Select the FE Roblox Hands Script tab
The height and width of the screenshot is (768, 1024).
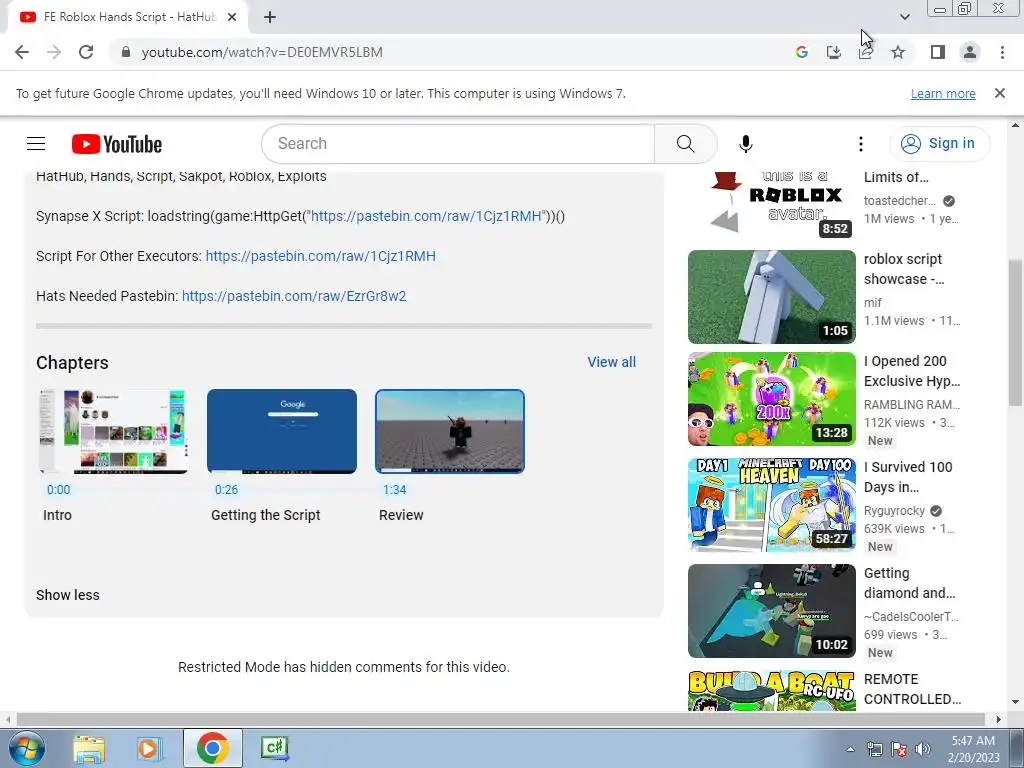pyautogui.click(x=127, y=17)
